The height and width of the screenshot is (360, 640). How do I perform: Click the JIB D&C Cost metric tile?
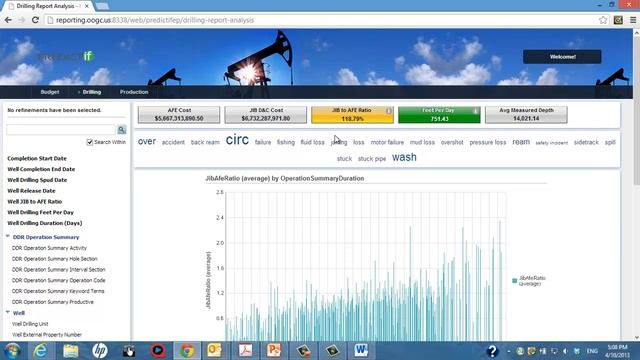(266, 115)
